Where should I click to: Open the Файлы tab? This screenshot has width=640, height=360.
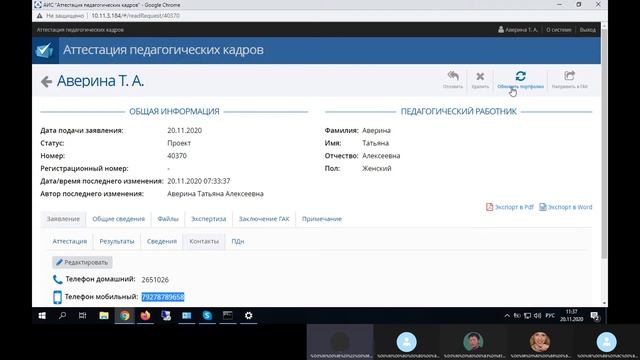pos(168,219)
